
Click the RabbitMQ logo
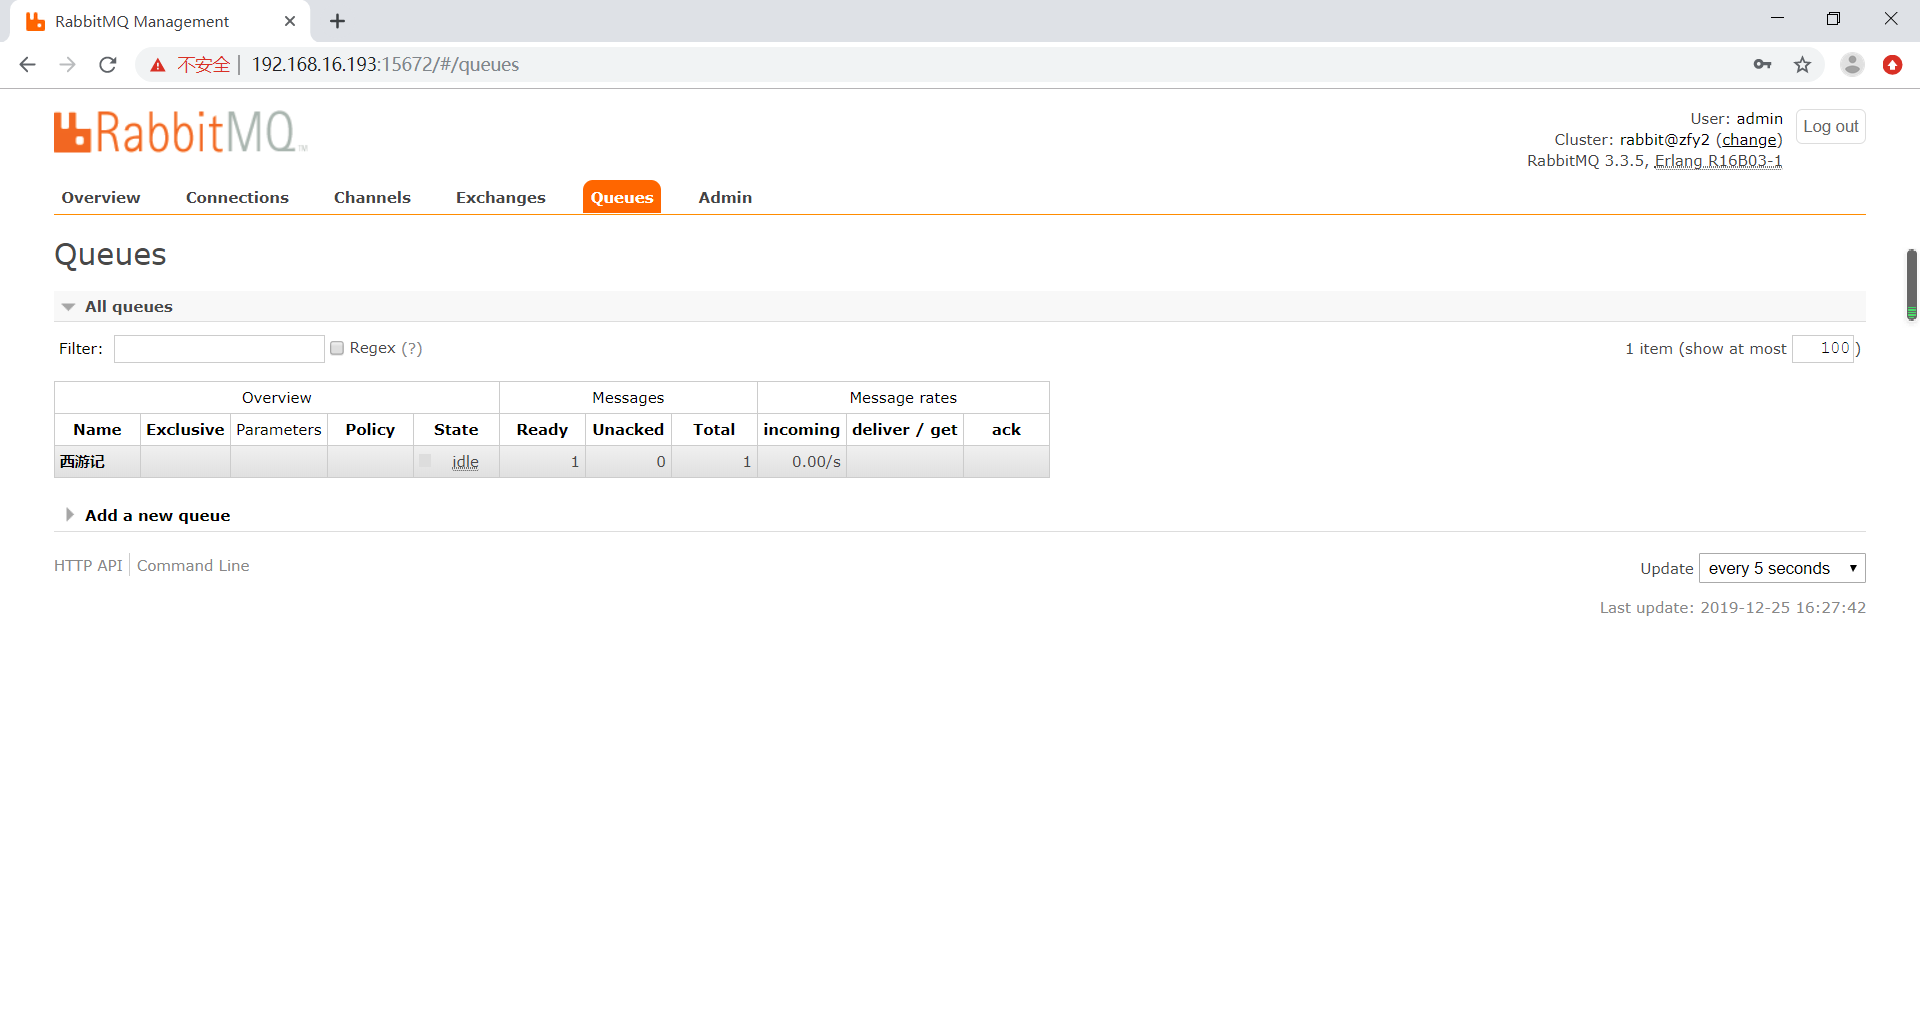[180, 133]
